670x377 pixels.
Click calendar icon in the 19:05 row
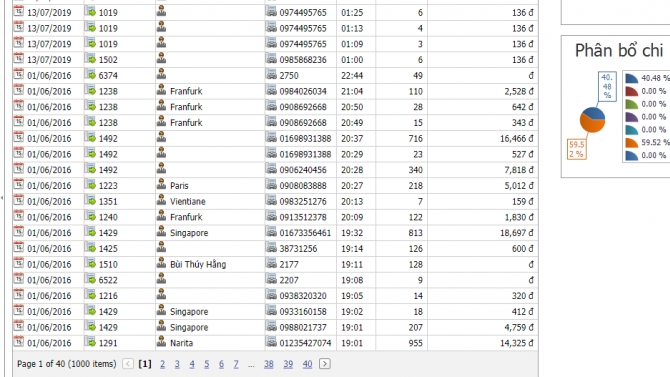pos(18,295)
